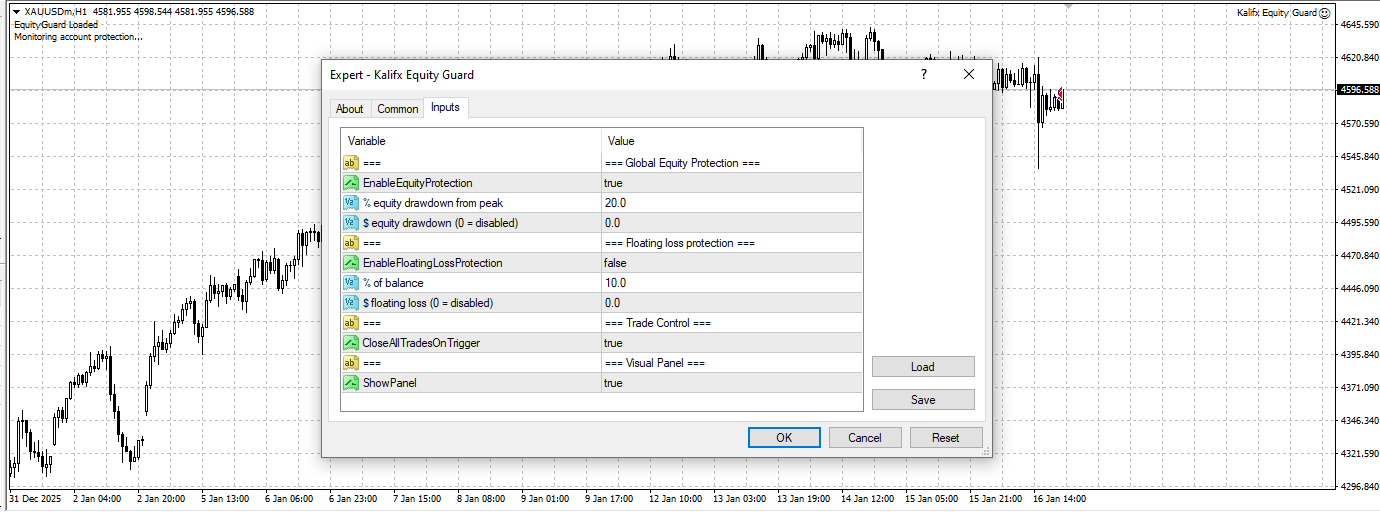This screenshot has height=512, width=1380.
Task: Click the 'EnableEquityProtection' variable name
Action: click(418, 183)
